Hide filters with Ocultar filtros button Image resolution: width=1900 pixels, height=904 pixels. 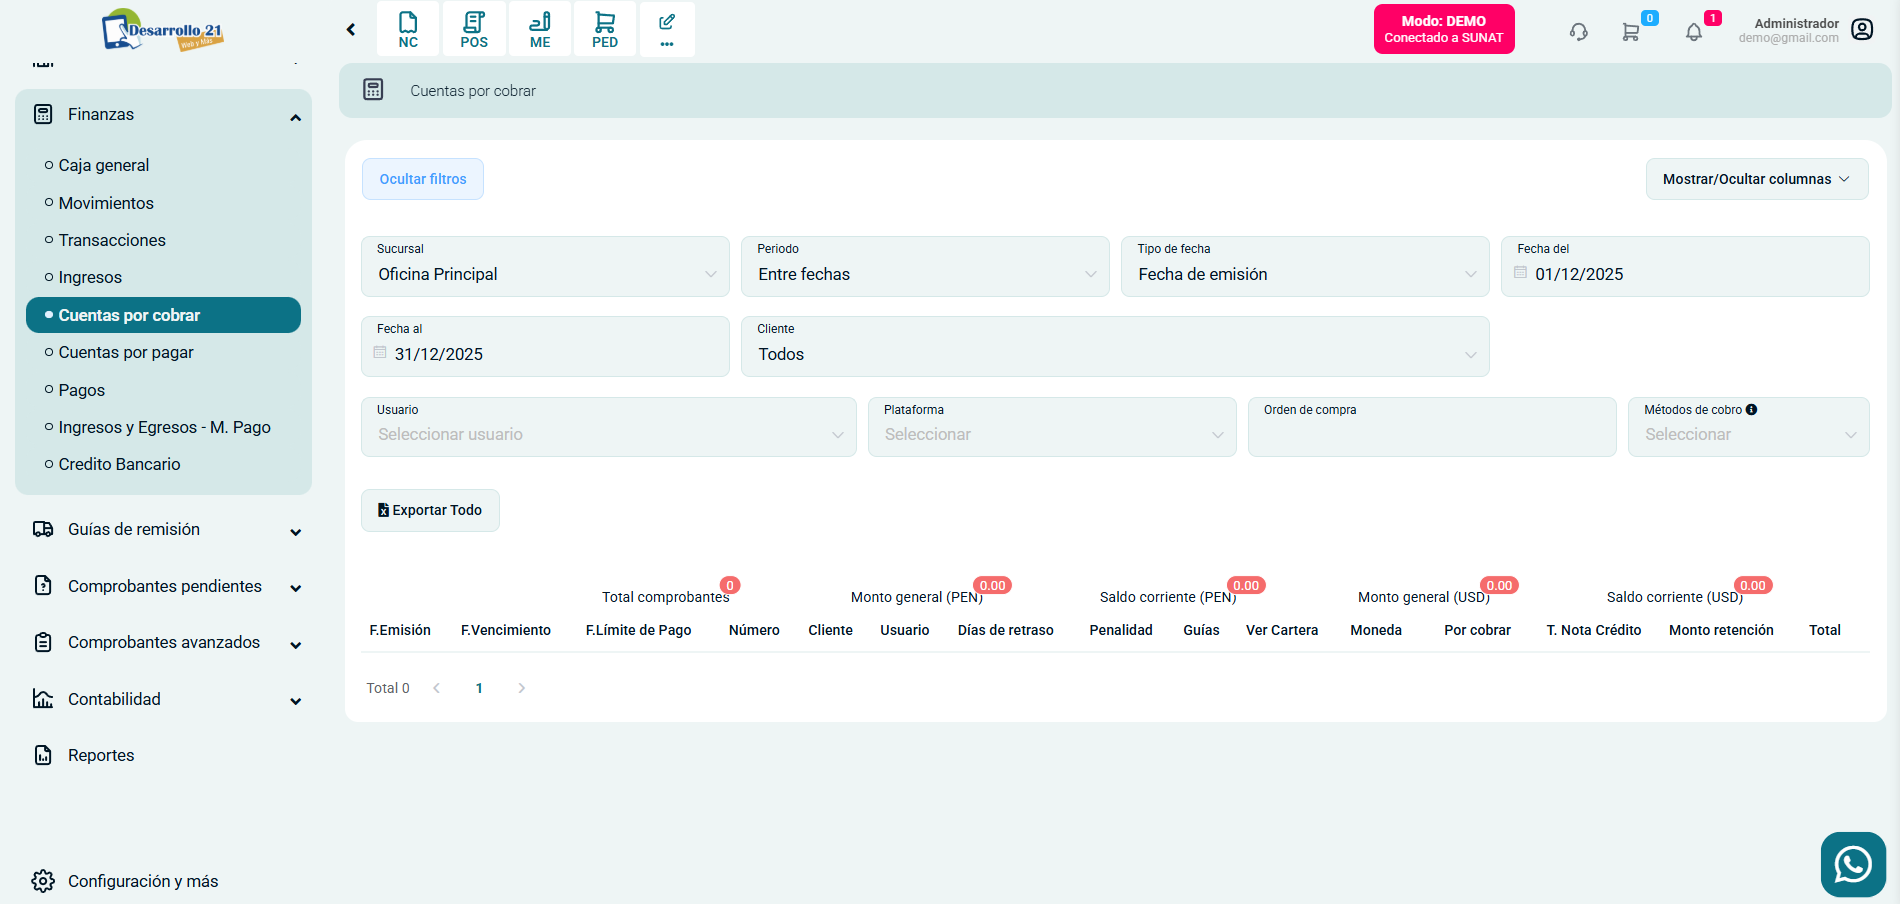[423, 179]
